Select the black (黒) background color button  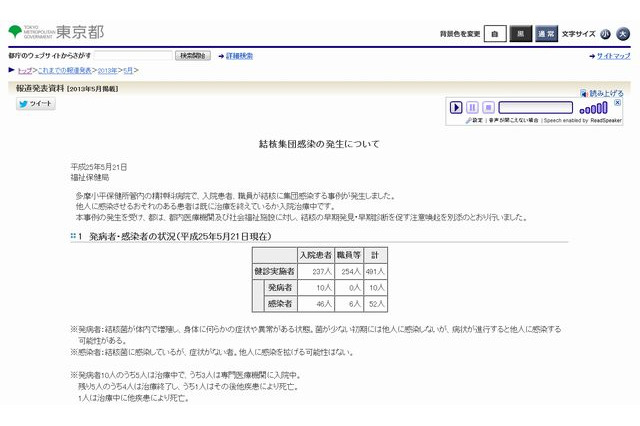coord(521,33)
